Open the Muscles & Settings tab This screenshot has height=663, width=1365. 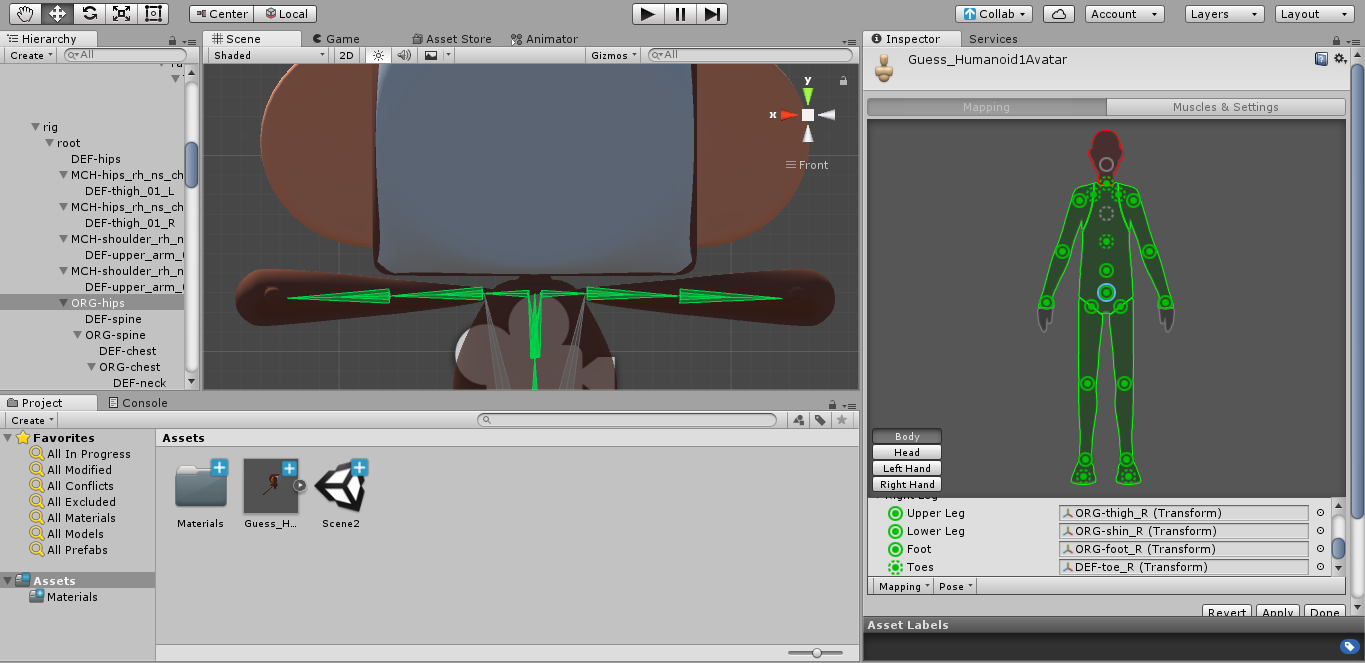click(x=1225, y=107)
